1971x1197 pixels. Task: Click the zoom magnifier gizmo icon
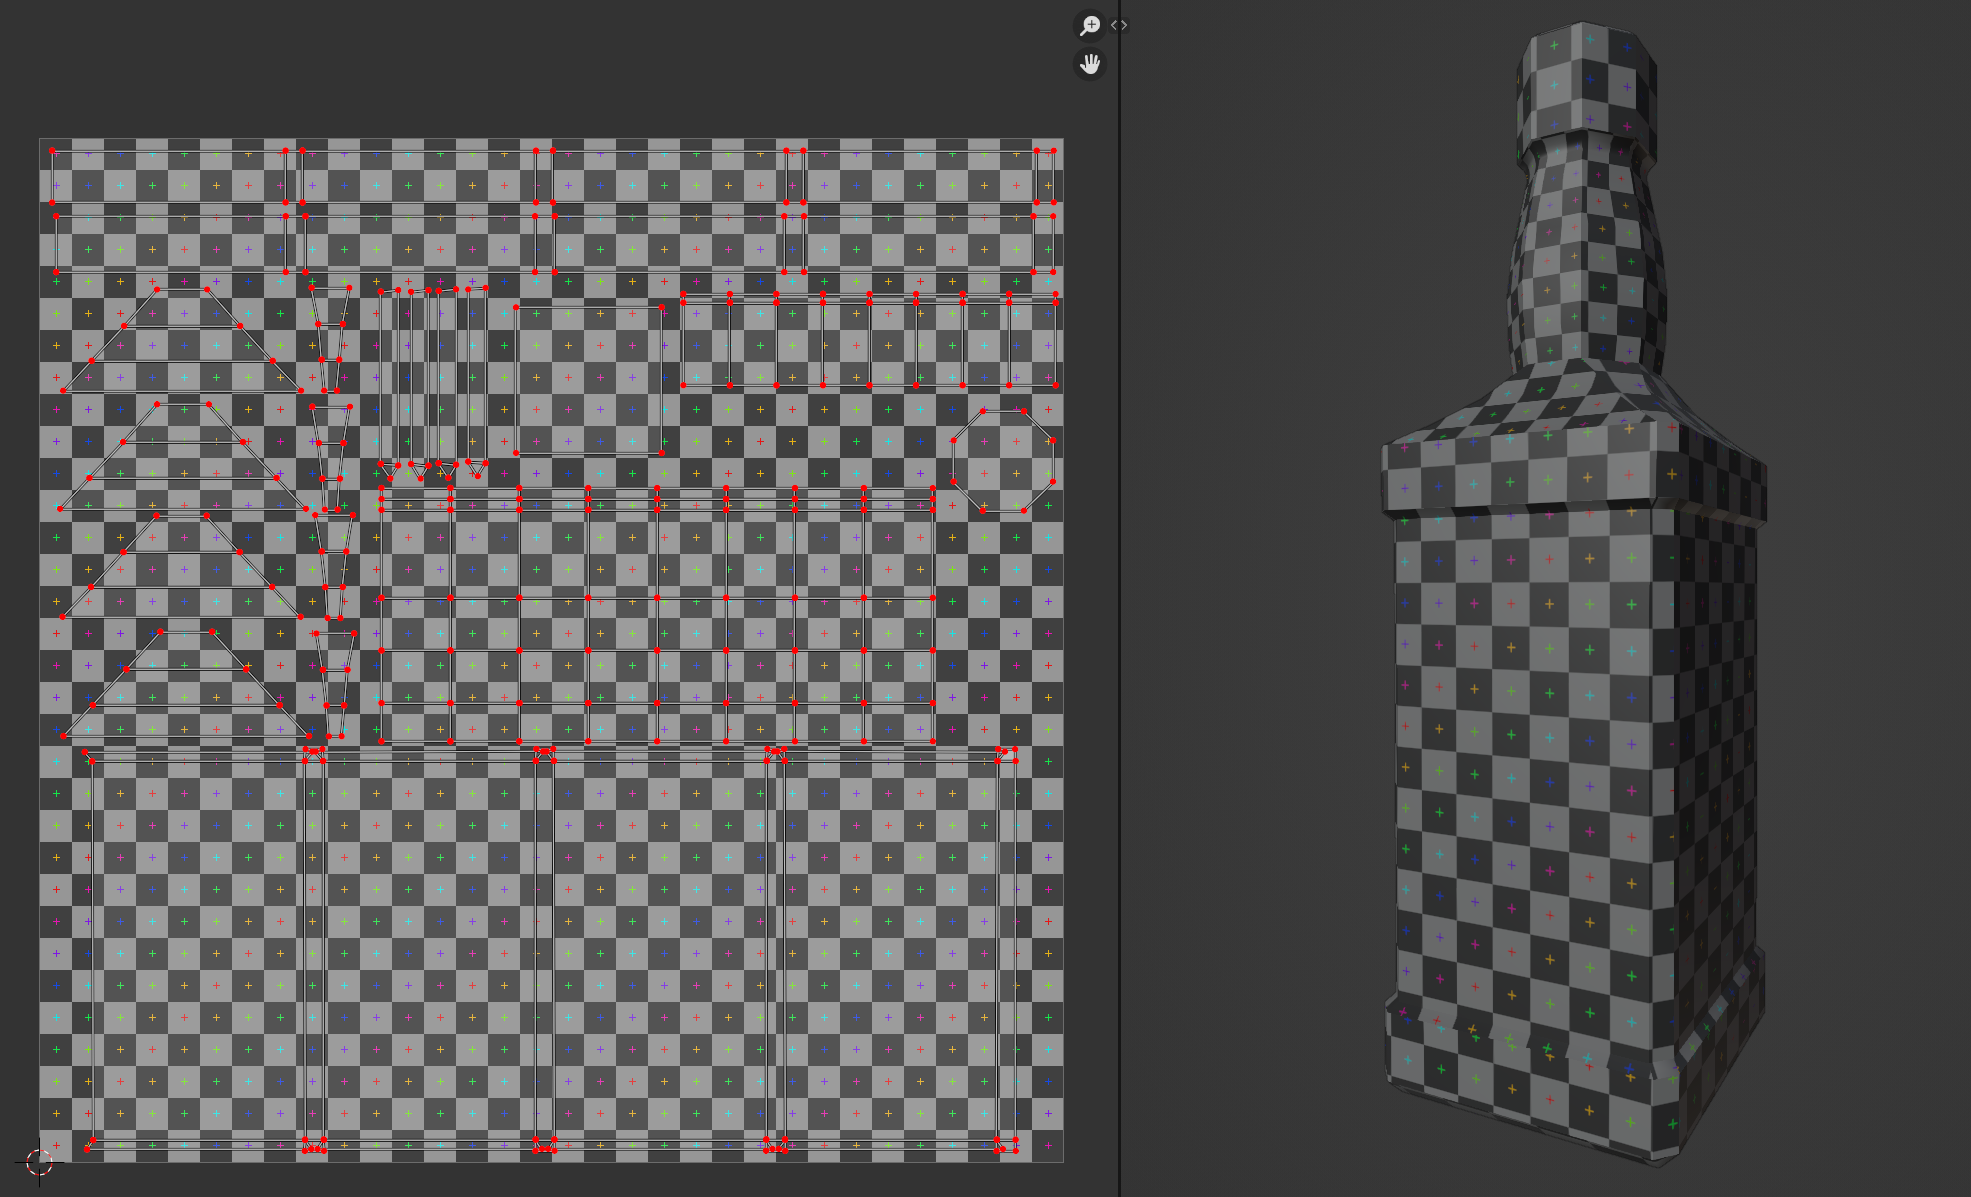(x=1089, y=25)
